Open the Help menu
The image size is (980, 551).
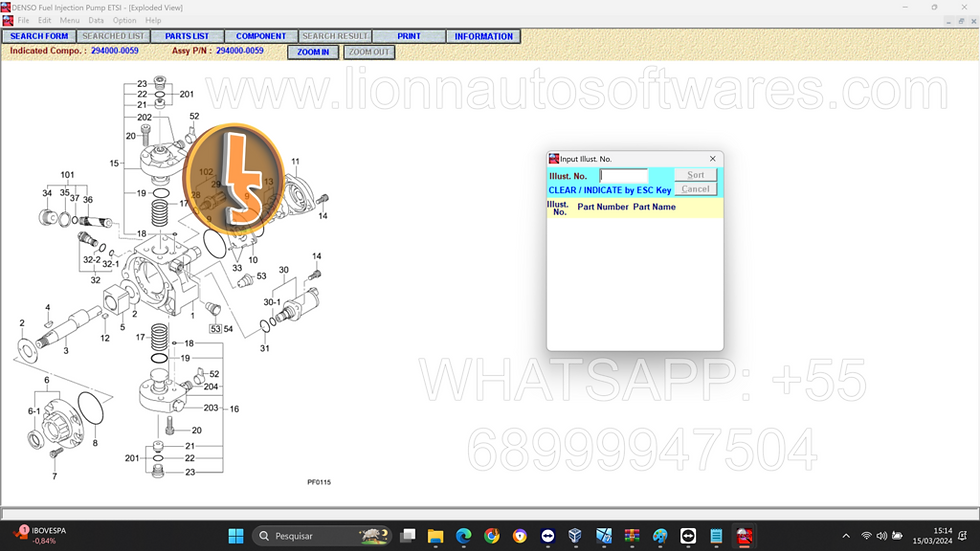pos(153,20)
